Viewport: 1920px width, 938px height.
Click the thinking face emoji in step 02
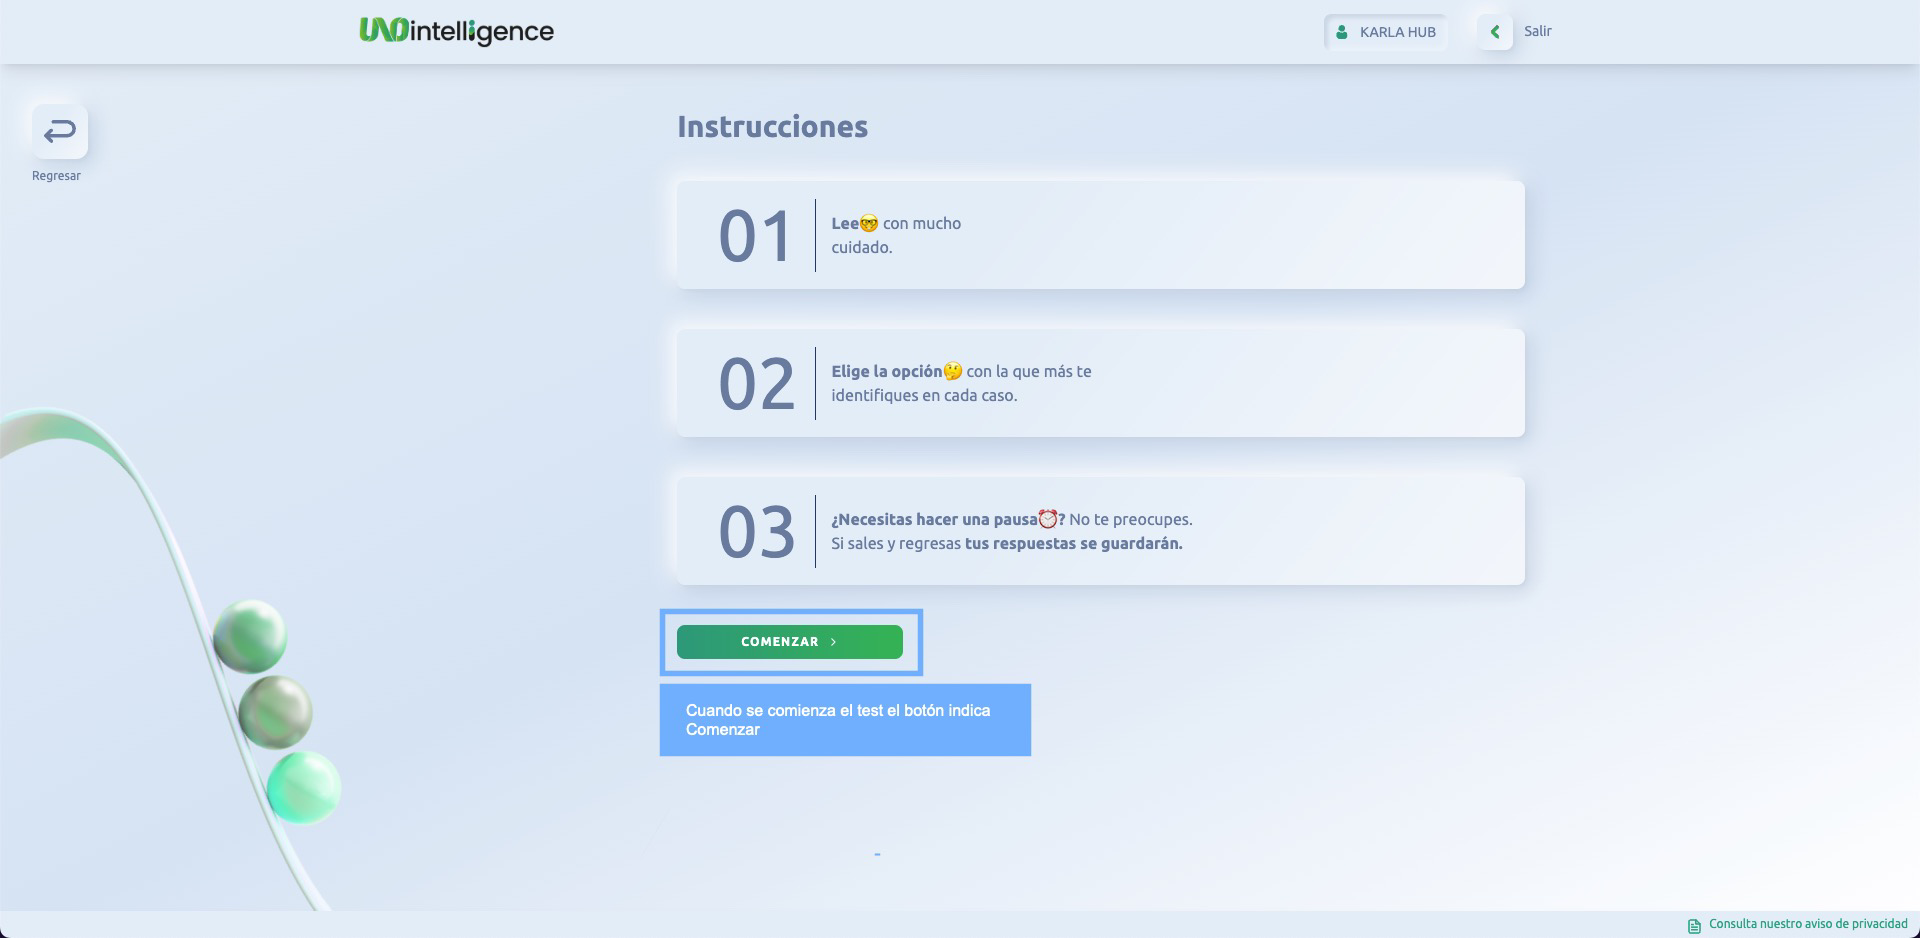pos(953,371)
